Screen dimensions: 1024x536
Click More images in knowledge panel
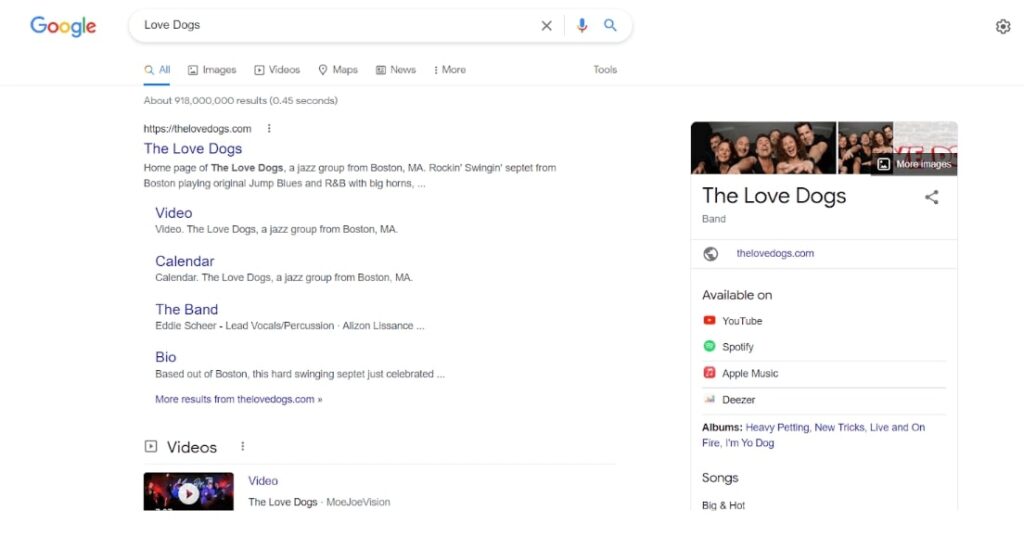pyautogui.click(x=916, y=164)
